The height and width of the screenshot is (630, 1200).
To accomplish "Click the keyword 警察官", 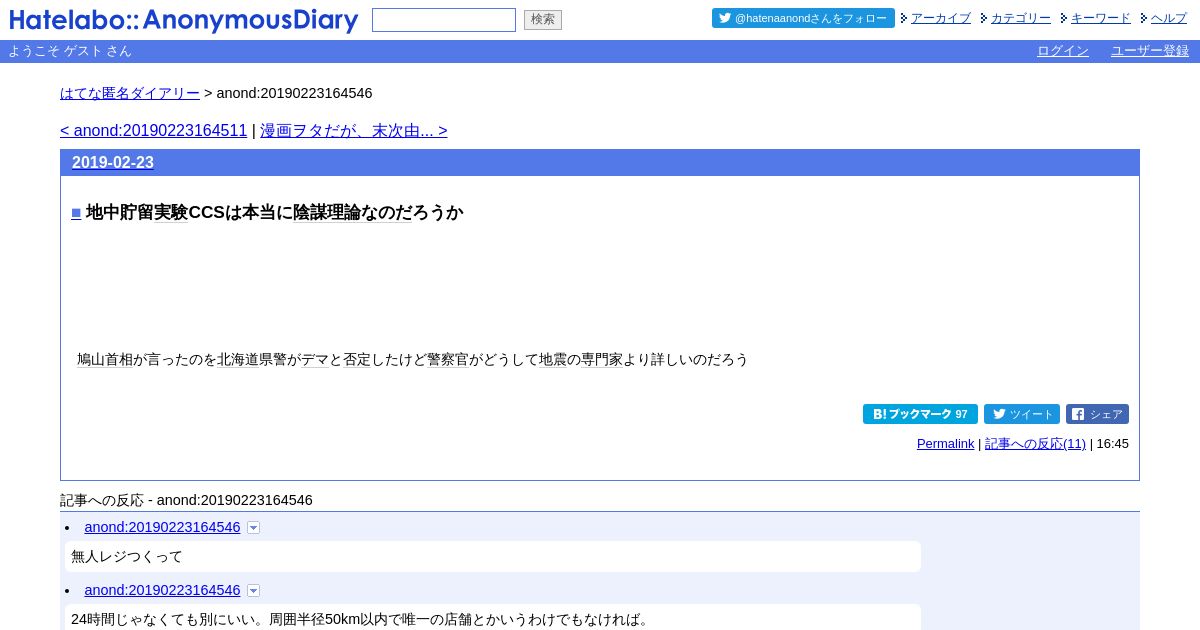I will pos(448,359).
